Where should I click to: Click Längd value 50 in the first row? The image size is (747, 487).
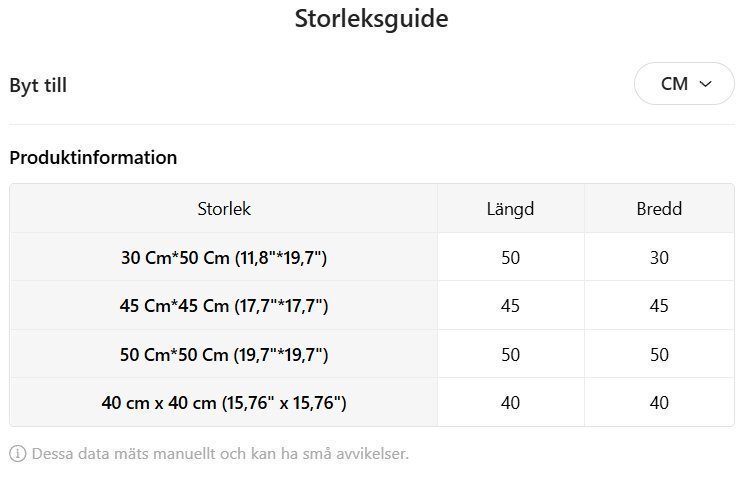pyautogui.click(x=510, y=258)
